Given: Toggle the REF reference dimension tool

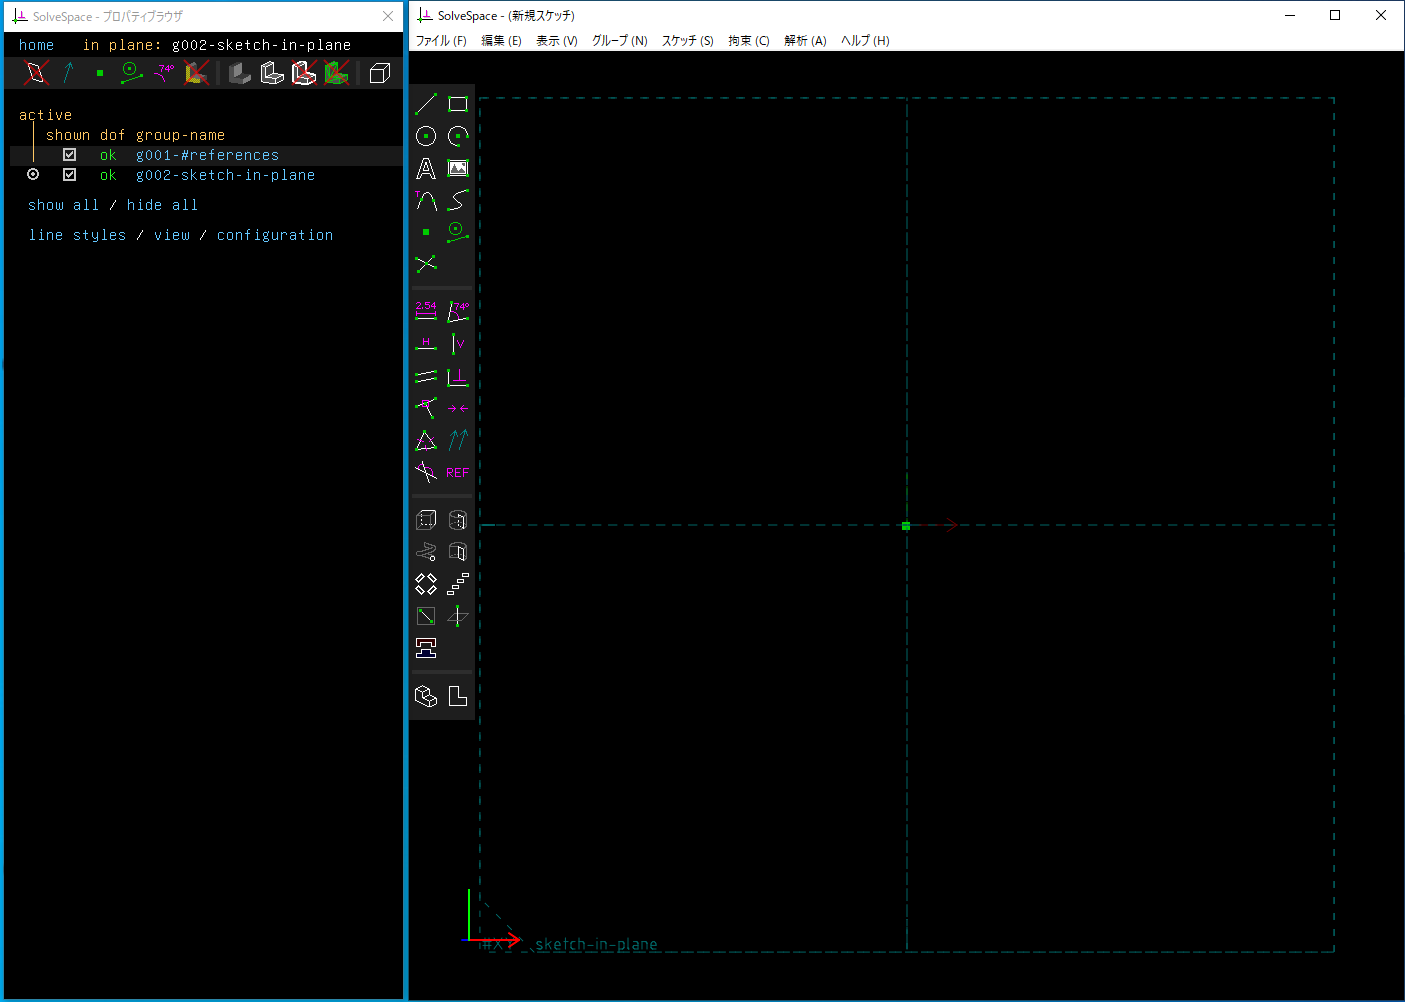Looking at the screenshot, I should (x=458, y=472).
